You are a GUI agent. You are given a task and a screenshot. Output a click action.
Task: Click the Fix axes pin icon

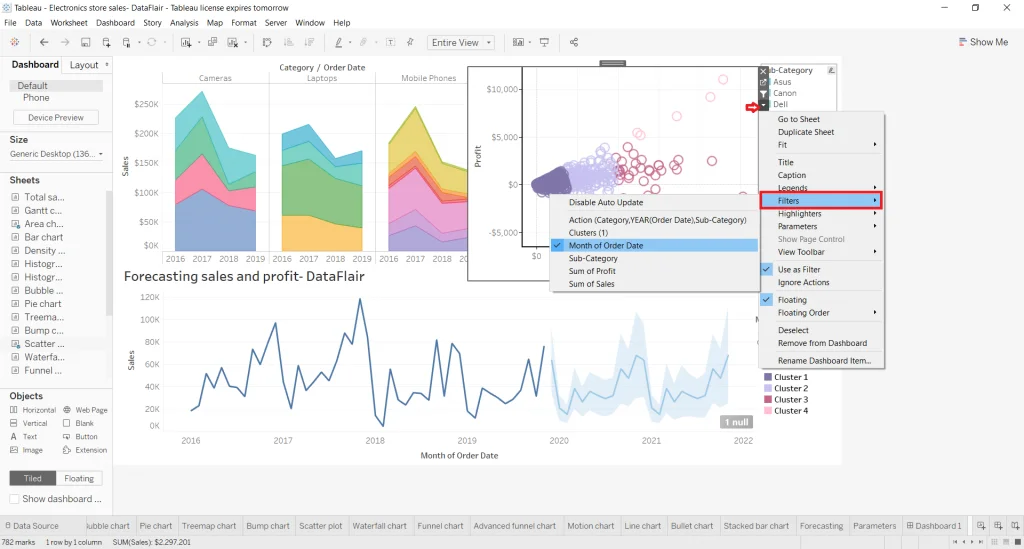(410, 42)
